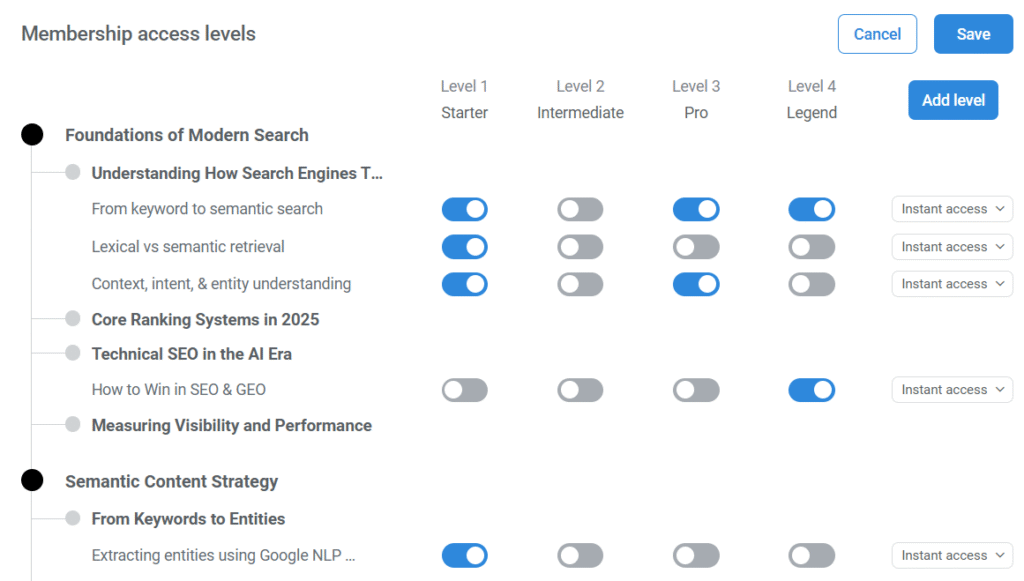Enable Intermediate access for Lexical vs semantic retrieval
The width and height of the screenshot is (1024, 581).
[x=580, y=247]
